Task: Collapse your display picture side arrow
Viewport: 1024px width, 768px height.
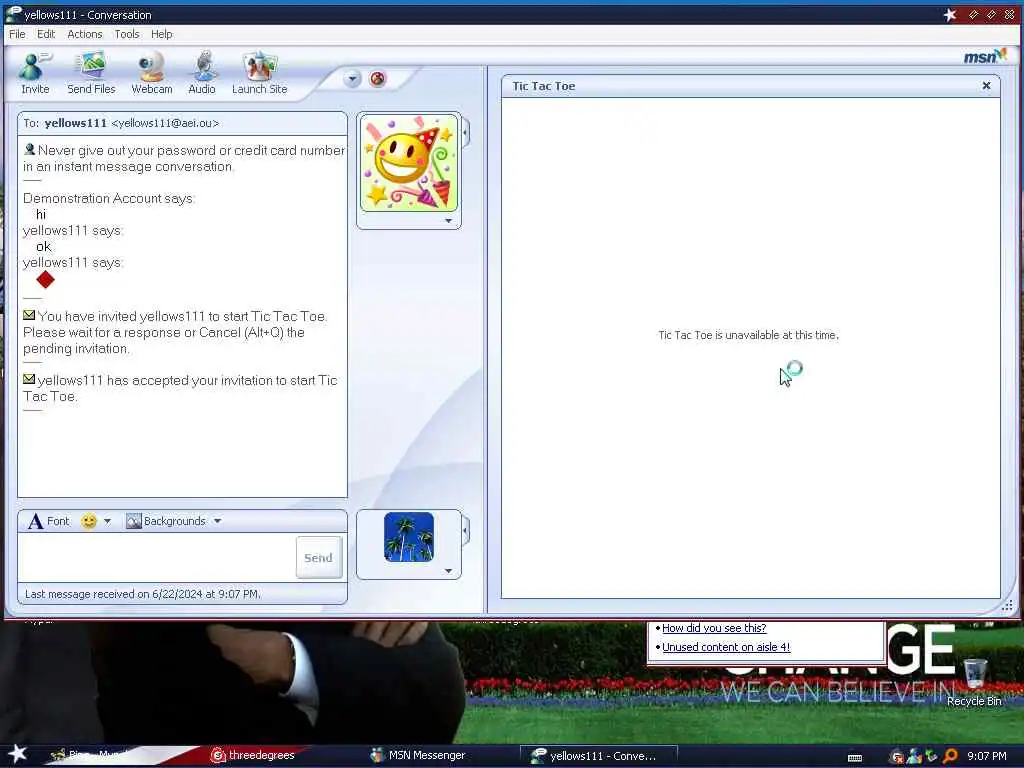Action: [x=465, y=531]
